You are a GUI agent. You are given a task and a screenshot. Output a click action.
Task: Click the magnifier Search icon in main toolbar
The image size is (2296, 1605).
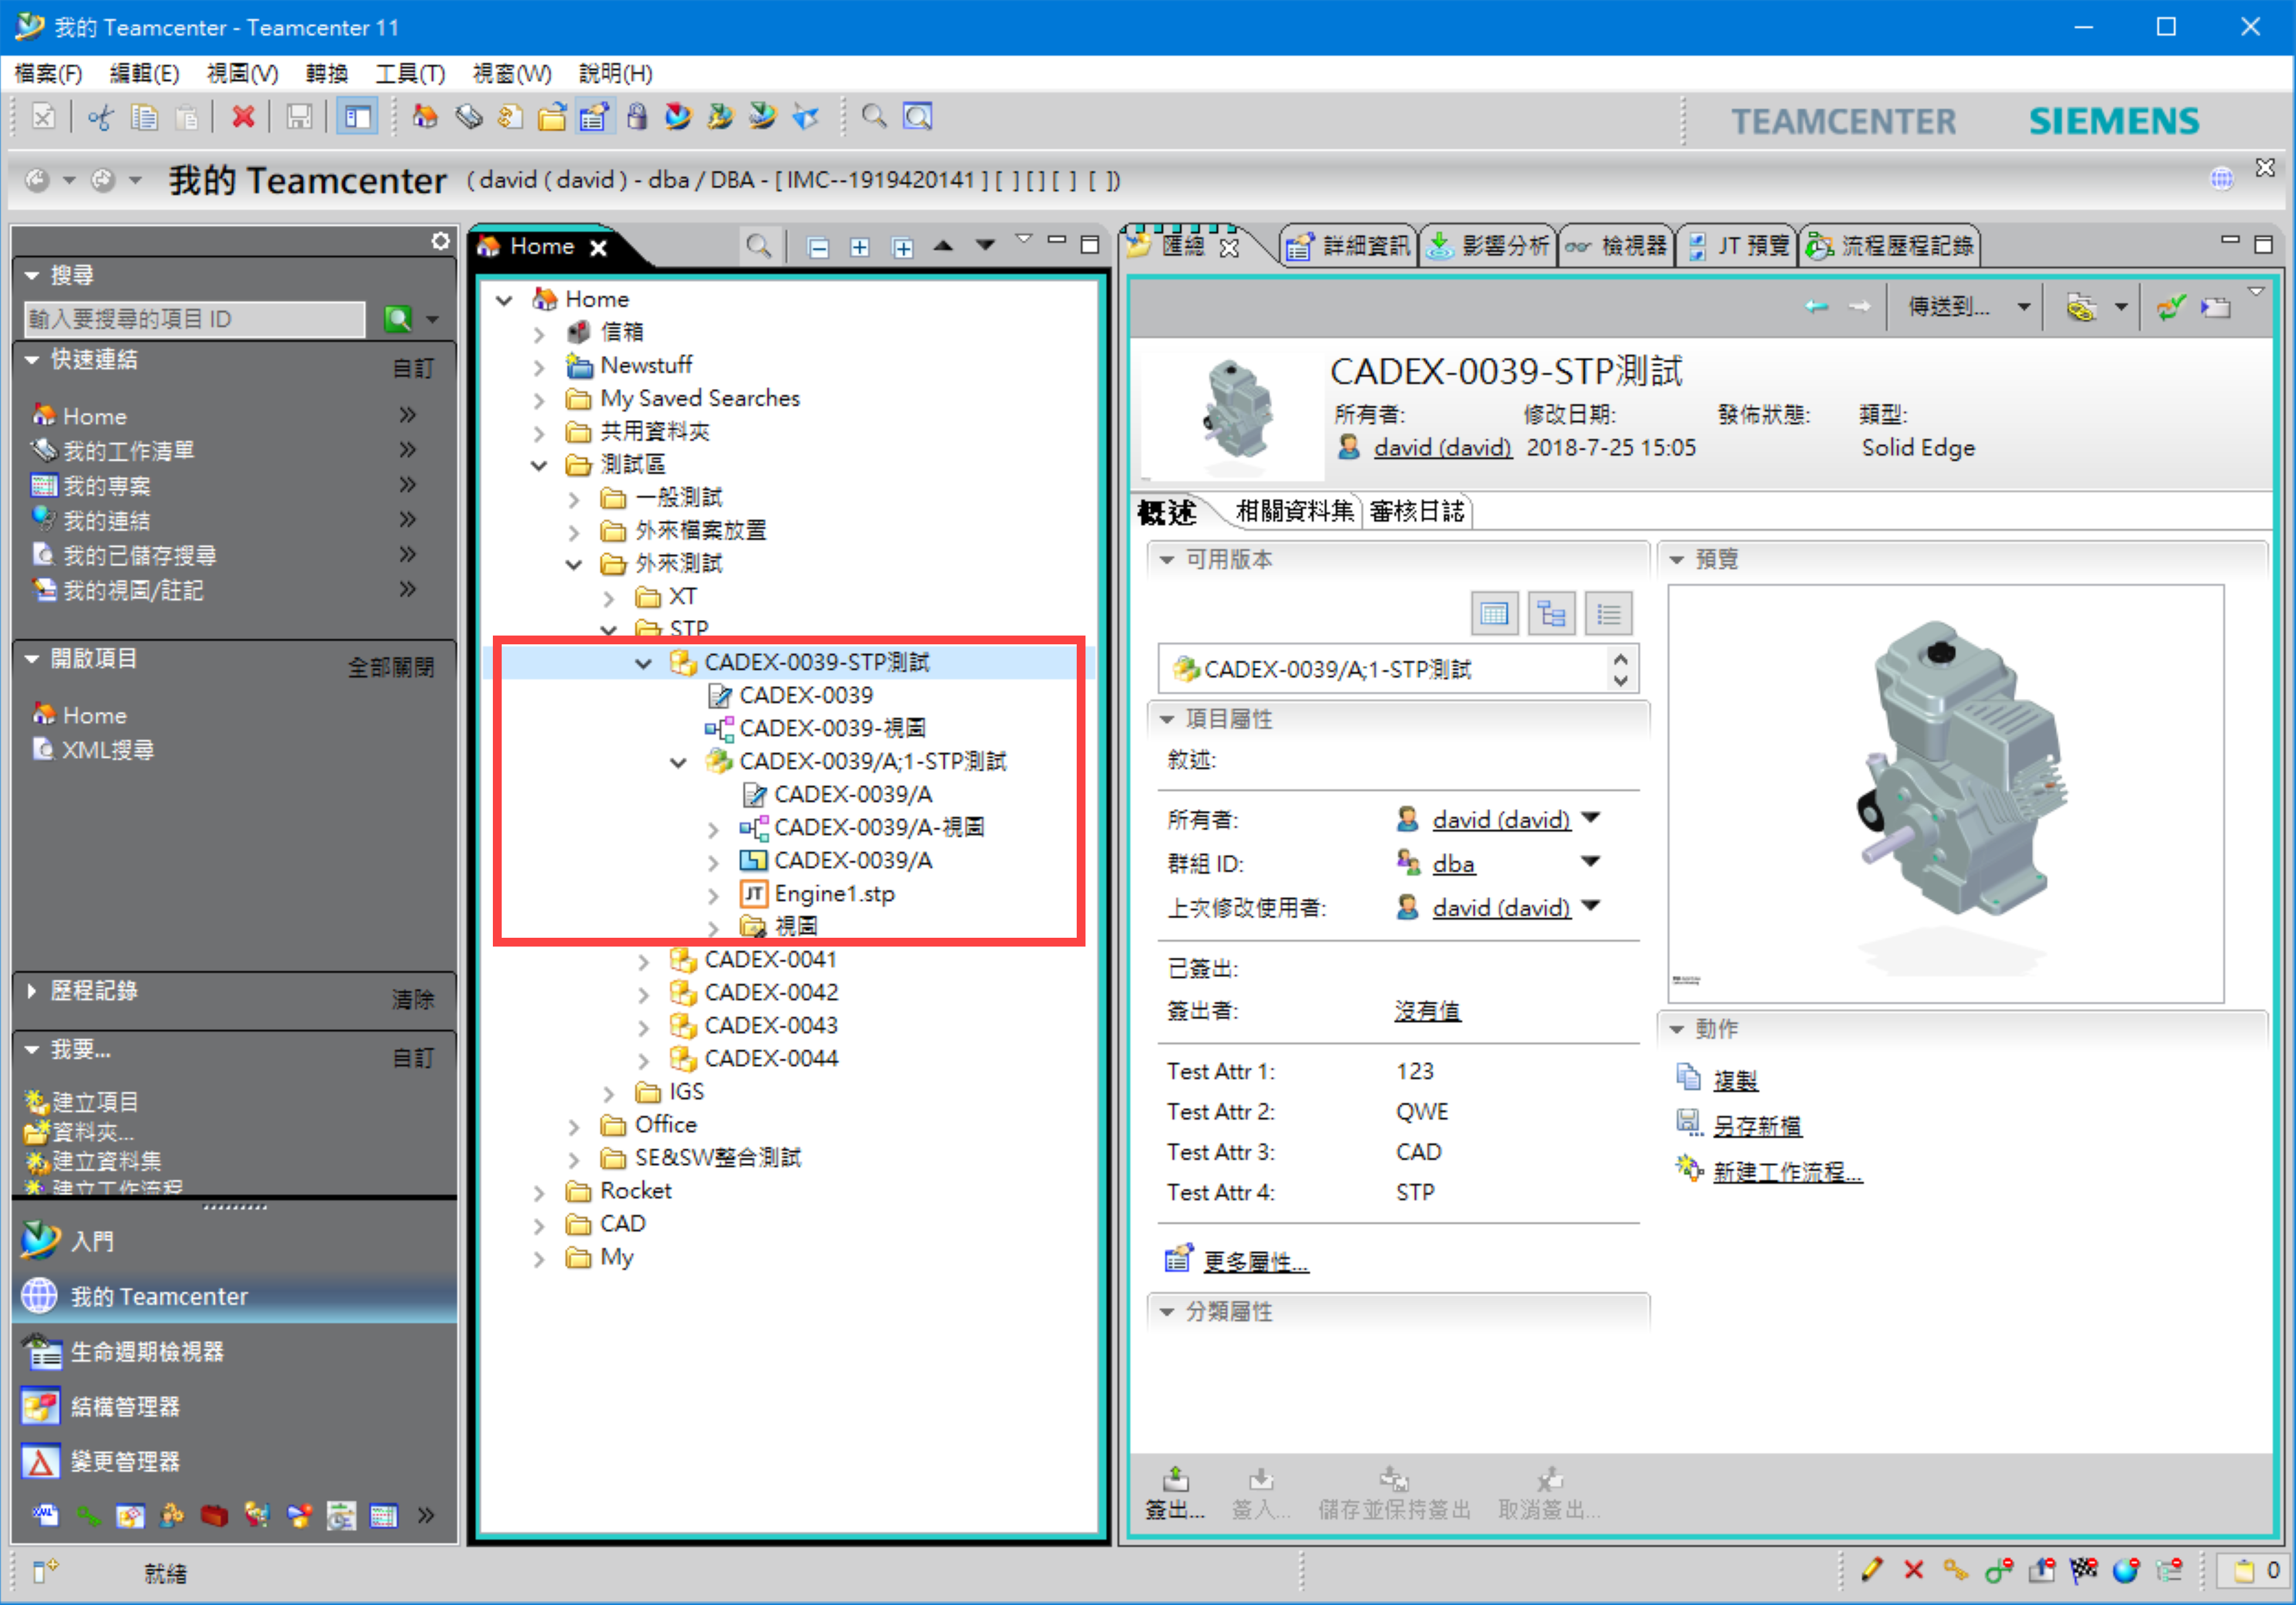[x=874, y=117]
